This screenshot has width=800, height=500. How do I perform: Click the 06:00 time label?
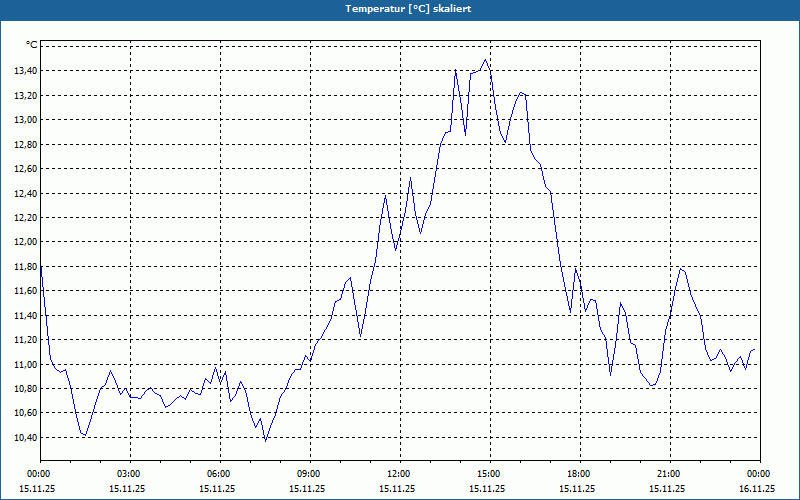tap(220, 474)
